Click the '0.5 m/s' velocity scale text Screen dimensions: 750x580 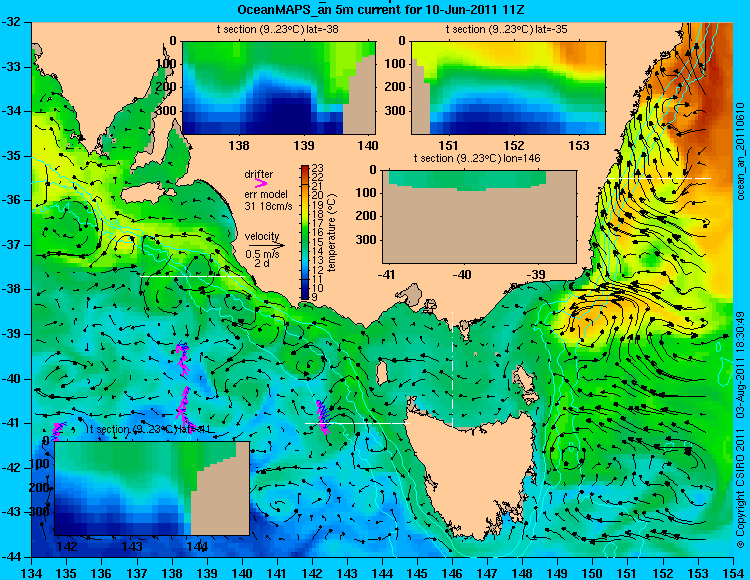tap(262, 254)
